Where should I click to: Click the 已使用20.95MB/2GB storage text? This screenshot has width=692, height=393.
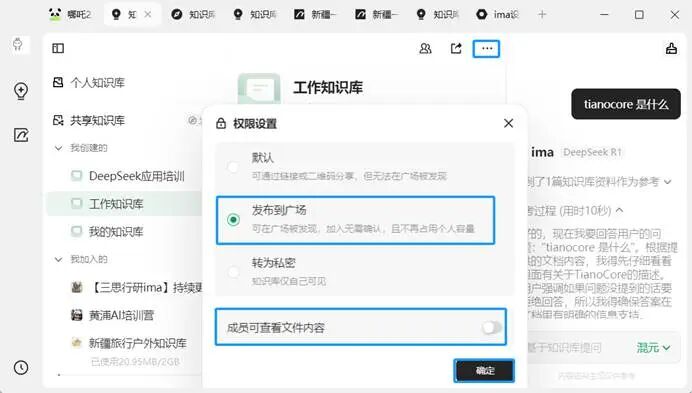tap(135, 362)
